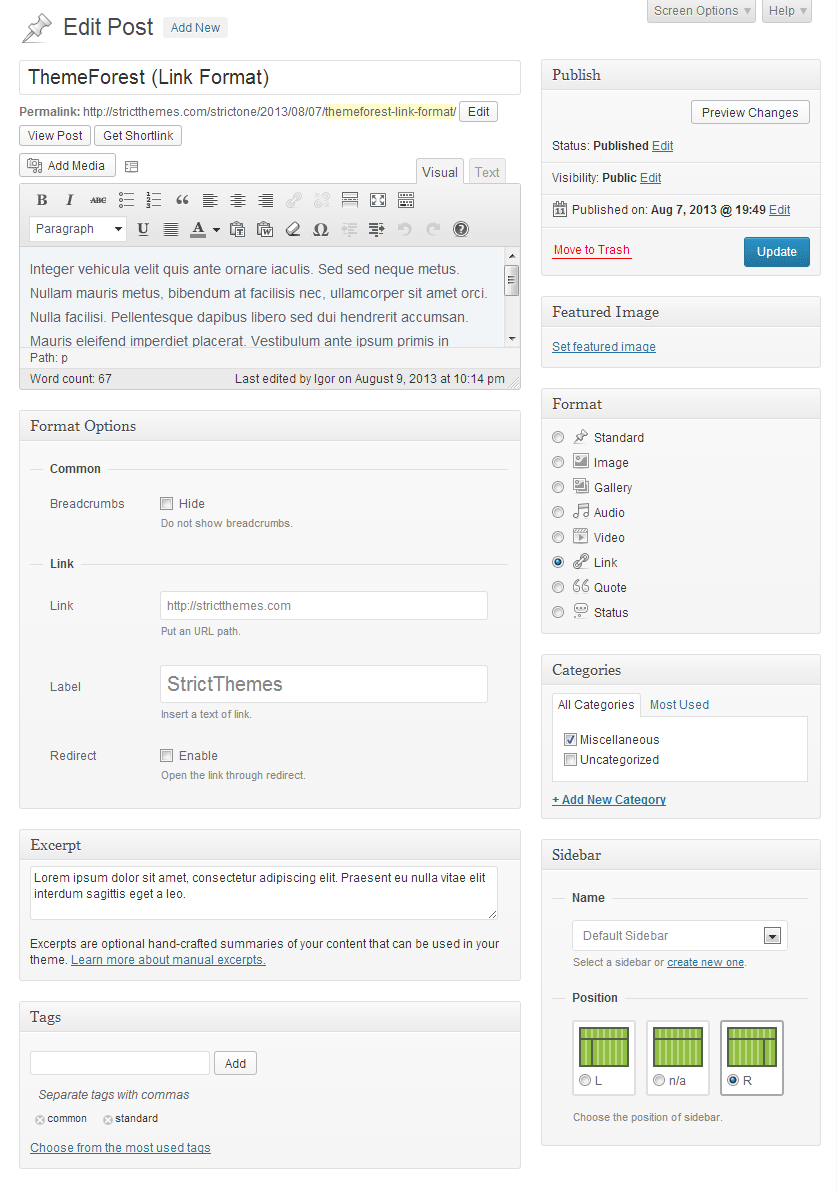Click the Move to Trash link
837x1192 pixels.
(x=591, y=250)
